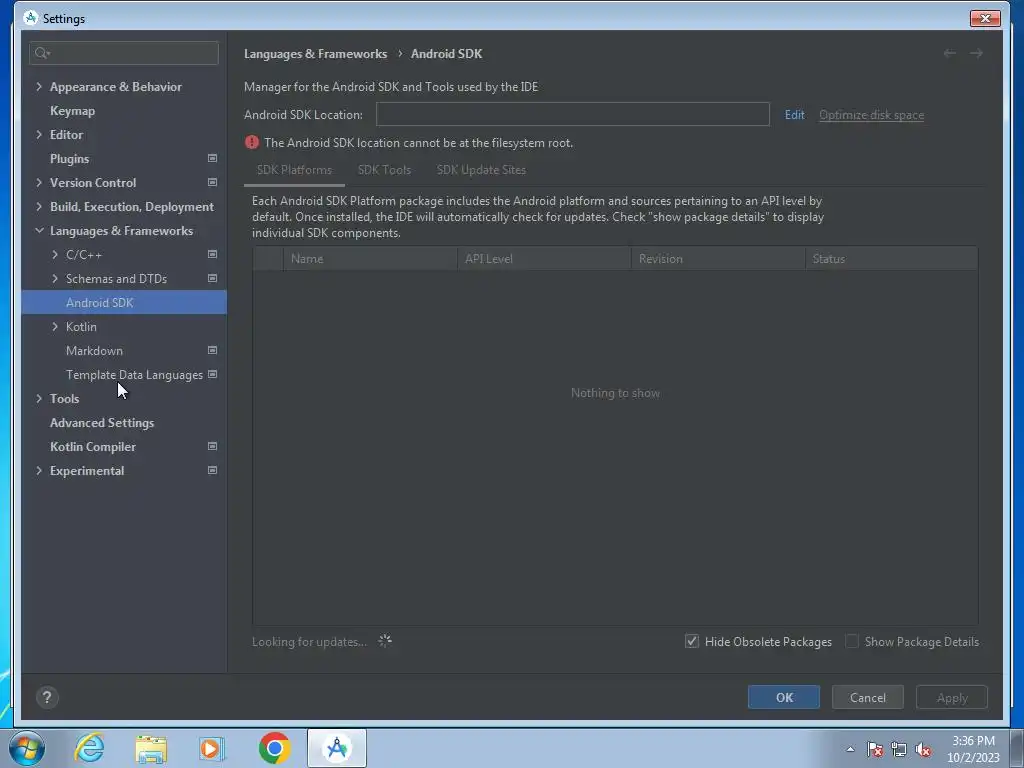Show hidden tray icons arrow
Viewport: 1024px width, 768px height.
tap(850, 750)
